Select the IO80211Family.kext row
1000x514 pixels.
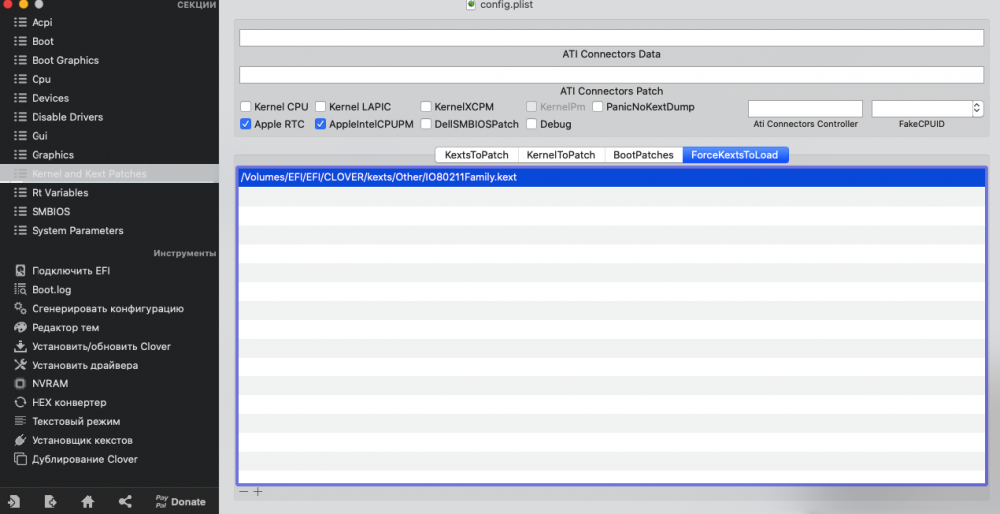pos(612,177)
